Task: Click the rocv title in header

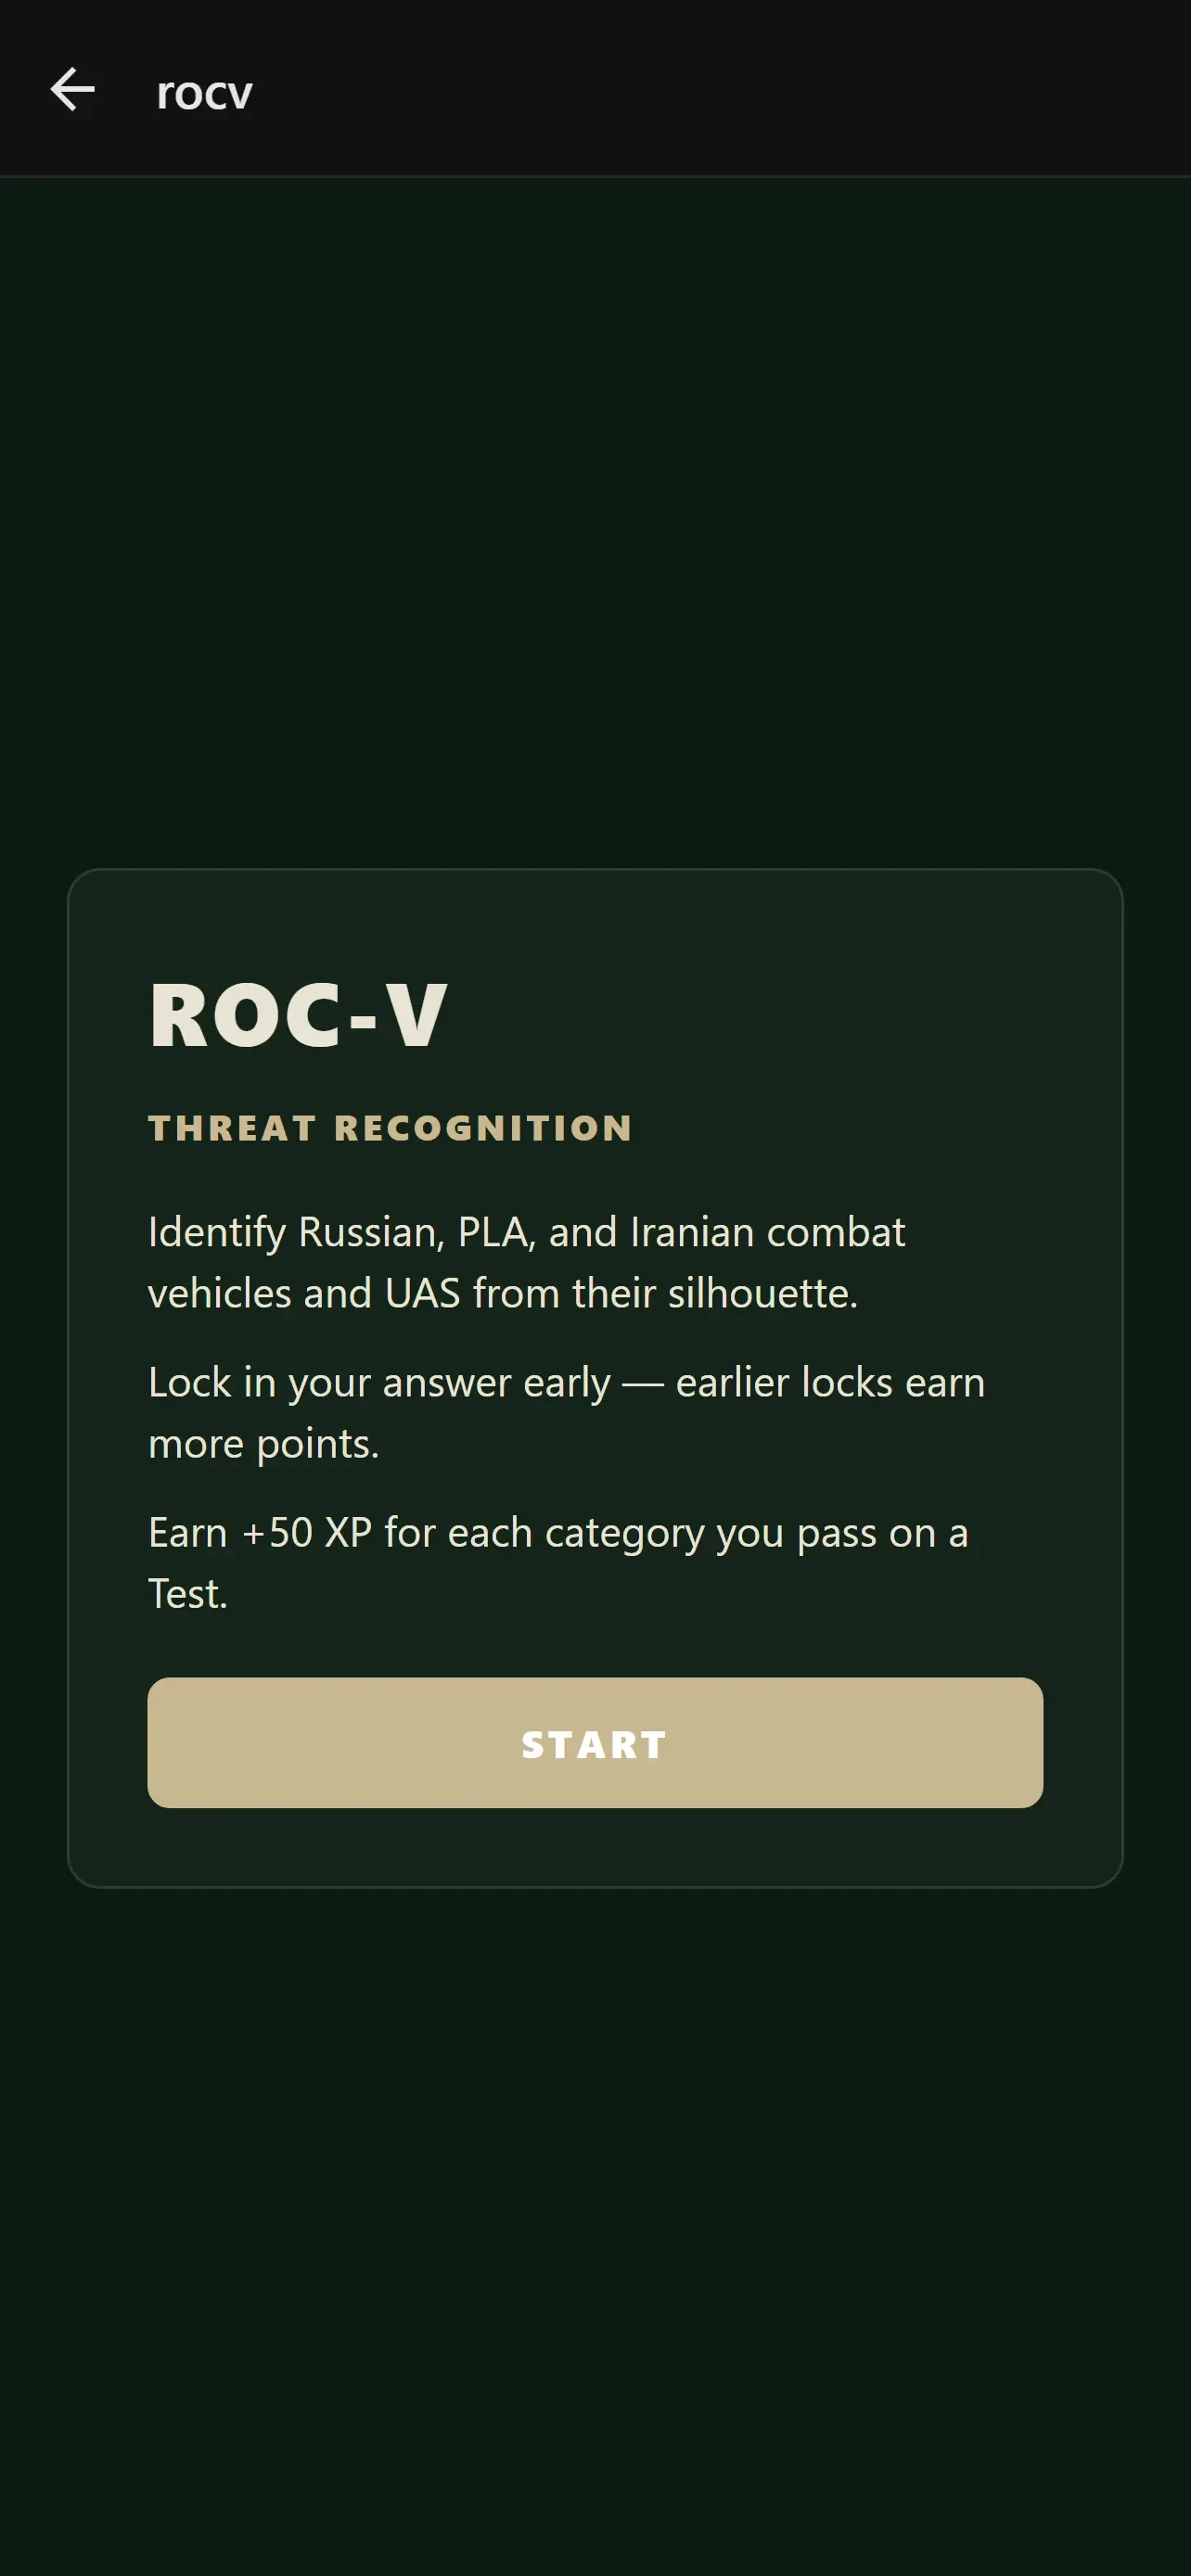Action: click(204, 93)
